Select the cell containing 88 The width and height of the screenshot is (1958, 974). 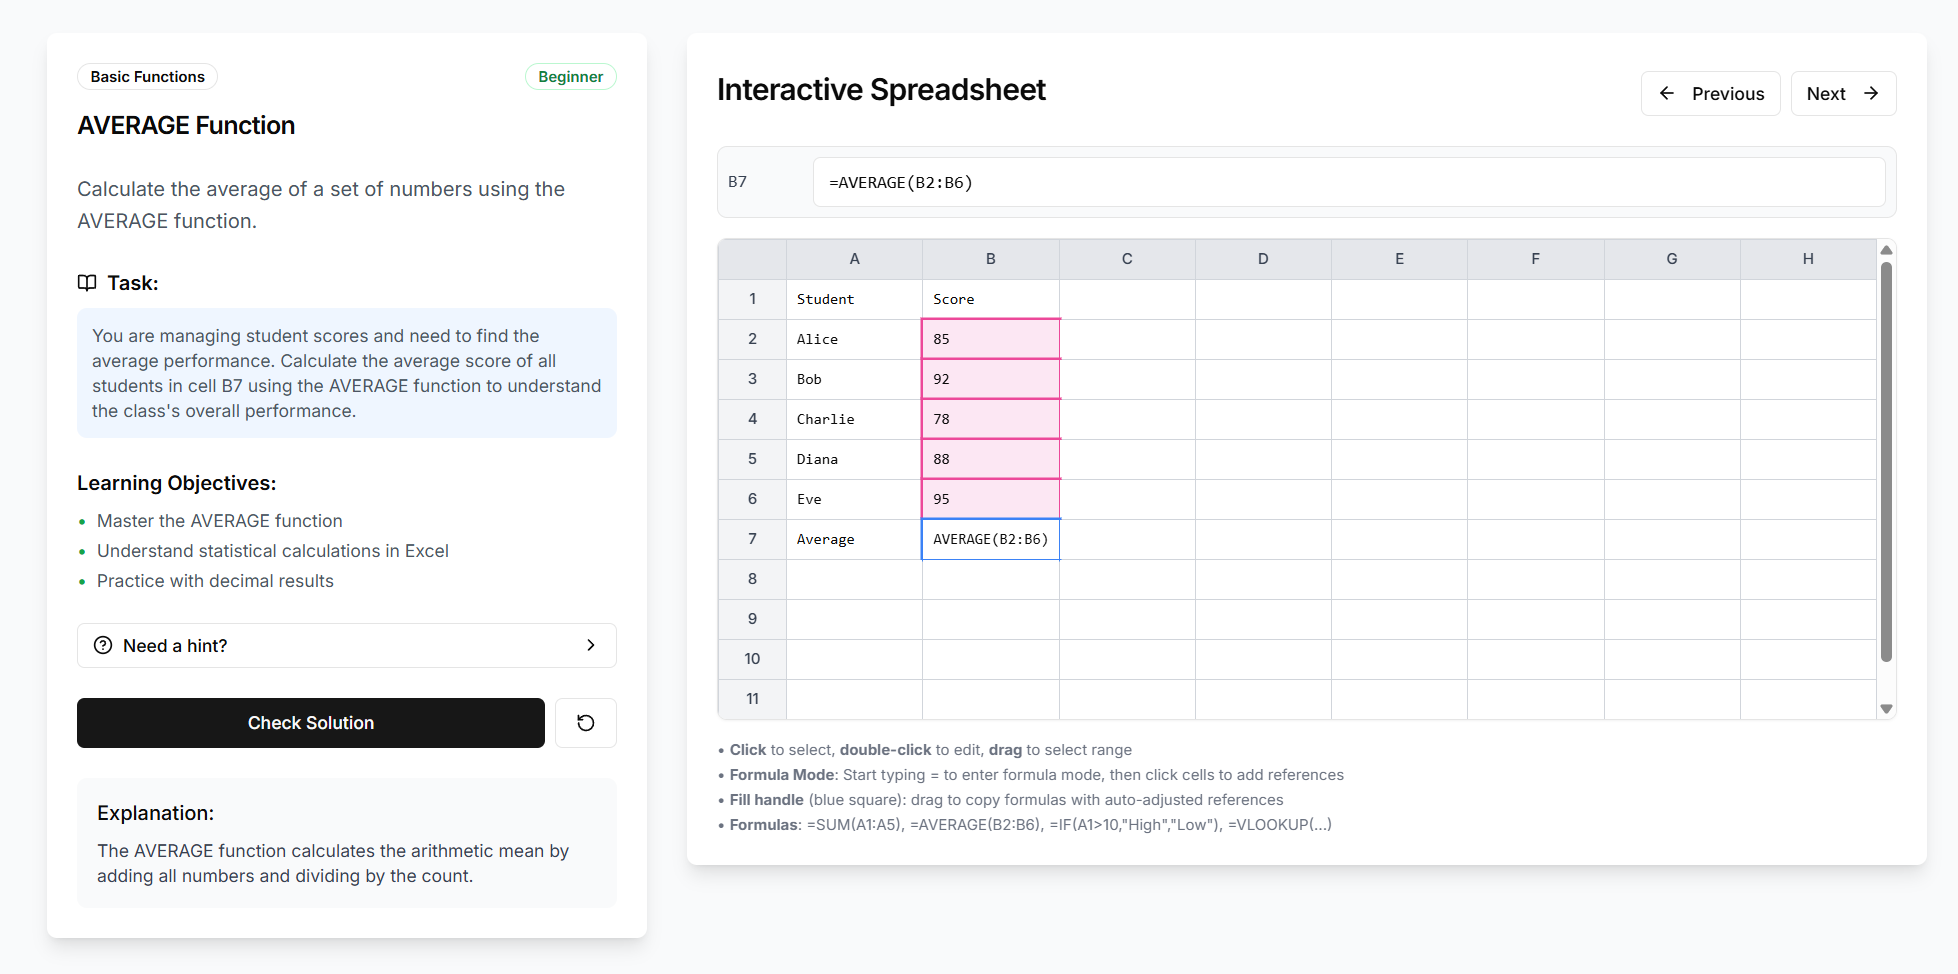point(991,459)
